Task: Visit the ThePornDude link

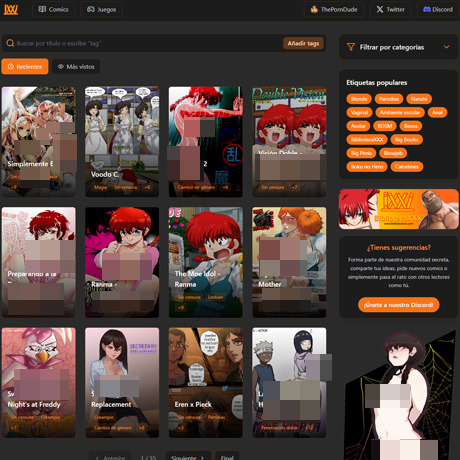Action: pyautogui.click(x=334, y=9)
